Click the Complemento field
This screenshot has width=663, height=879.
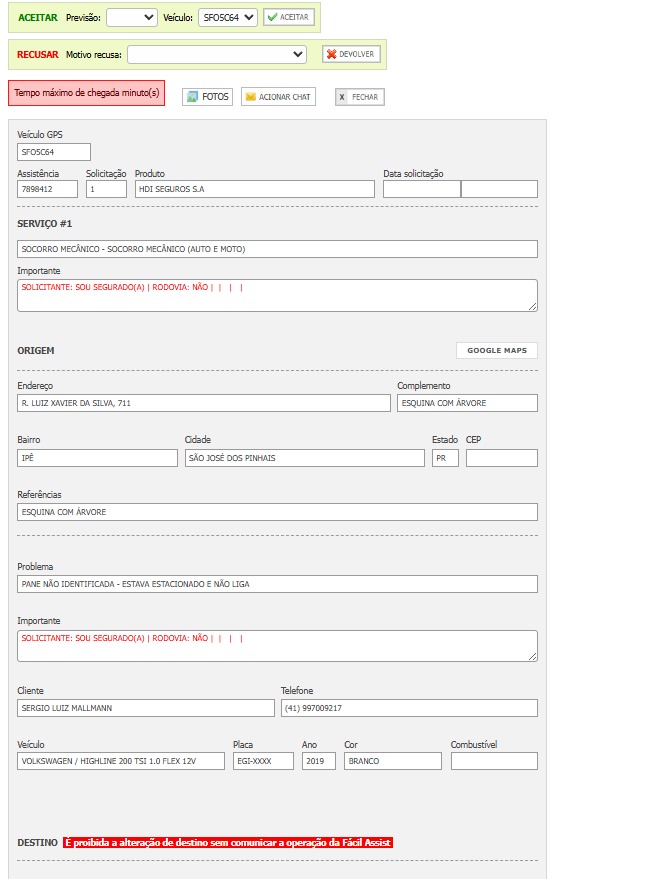click(467, 403)
